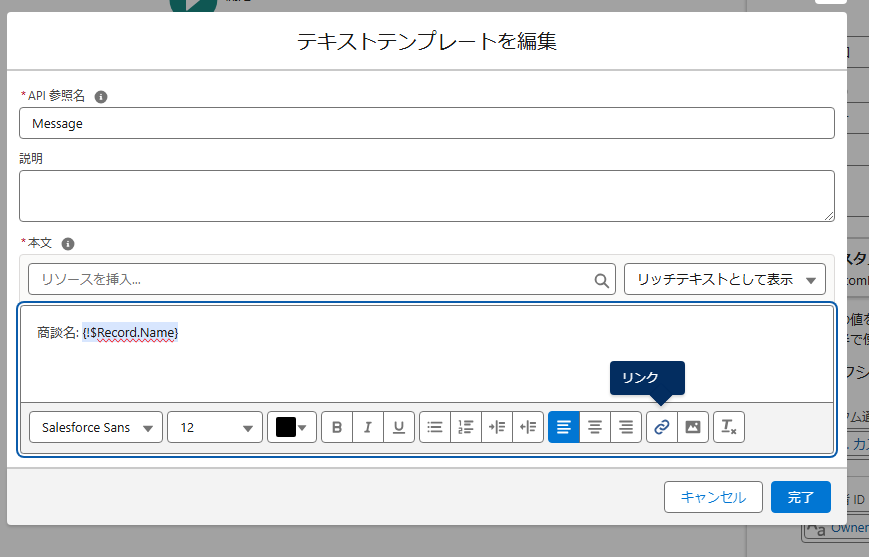Increase the indent of the text

(x=497, y=427)
